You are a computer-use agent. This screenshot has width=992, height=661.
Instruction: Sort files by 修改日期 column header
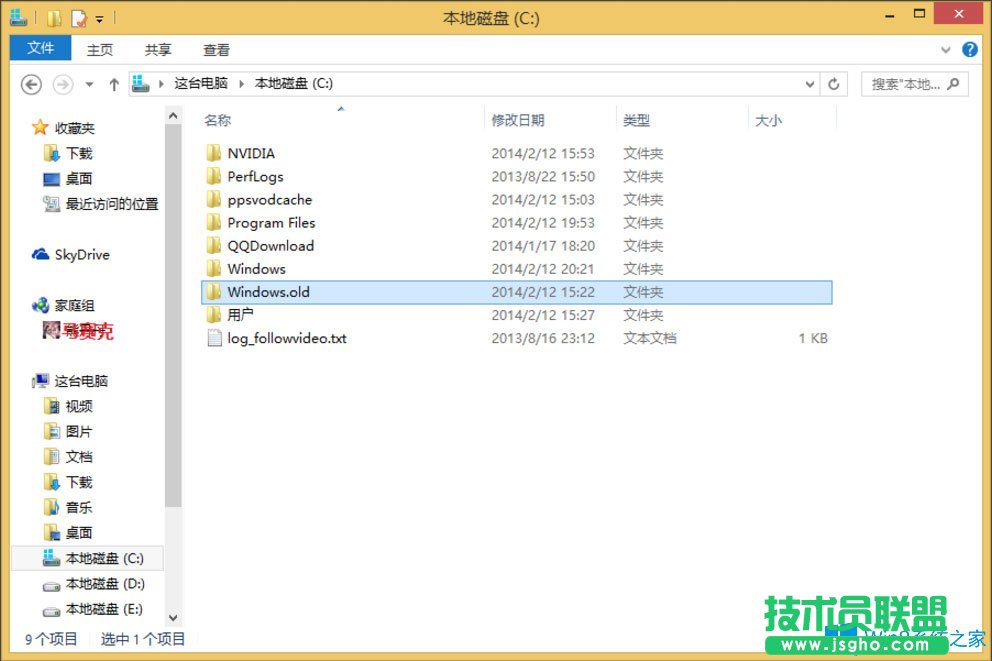tap(521, 120)
